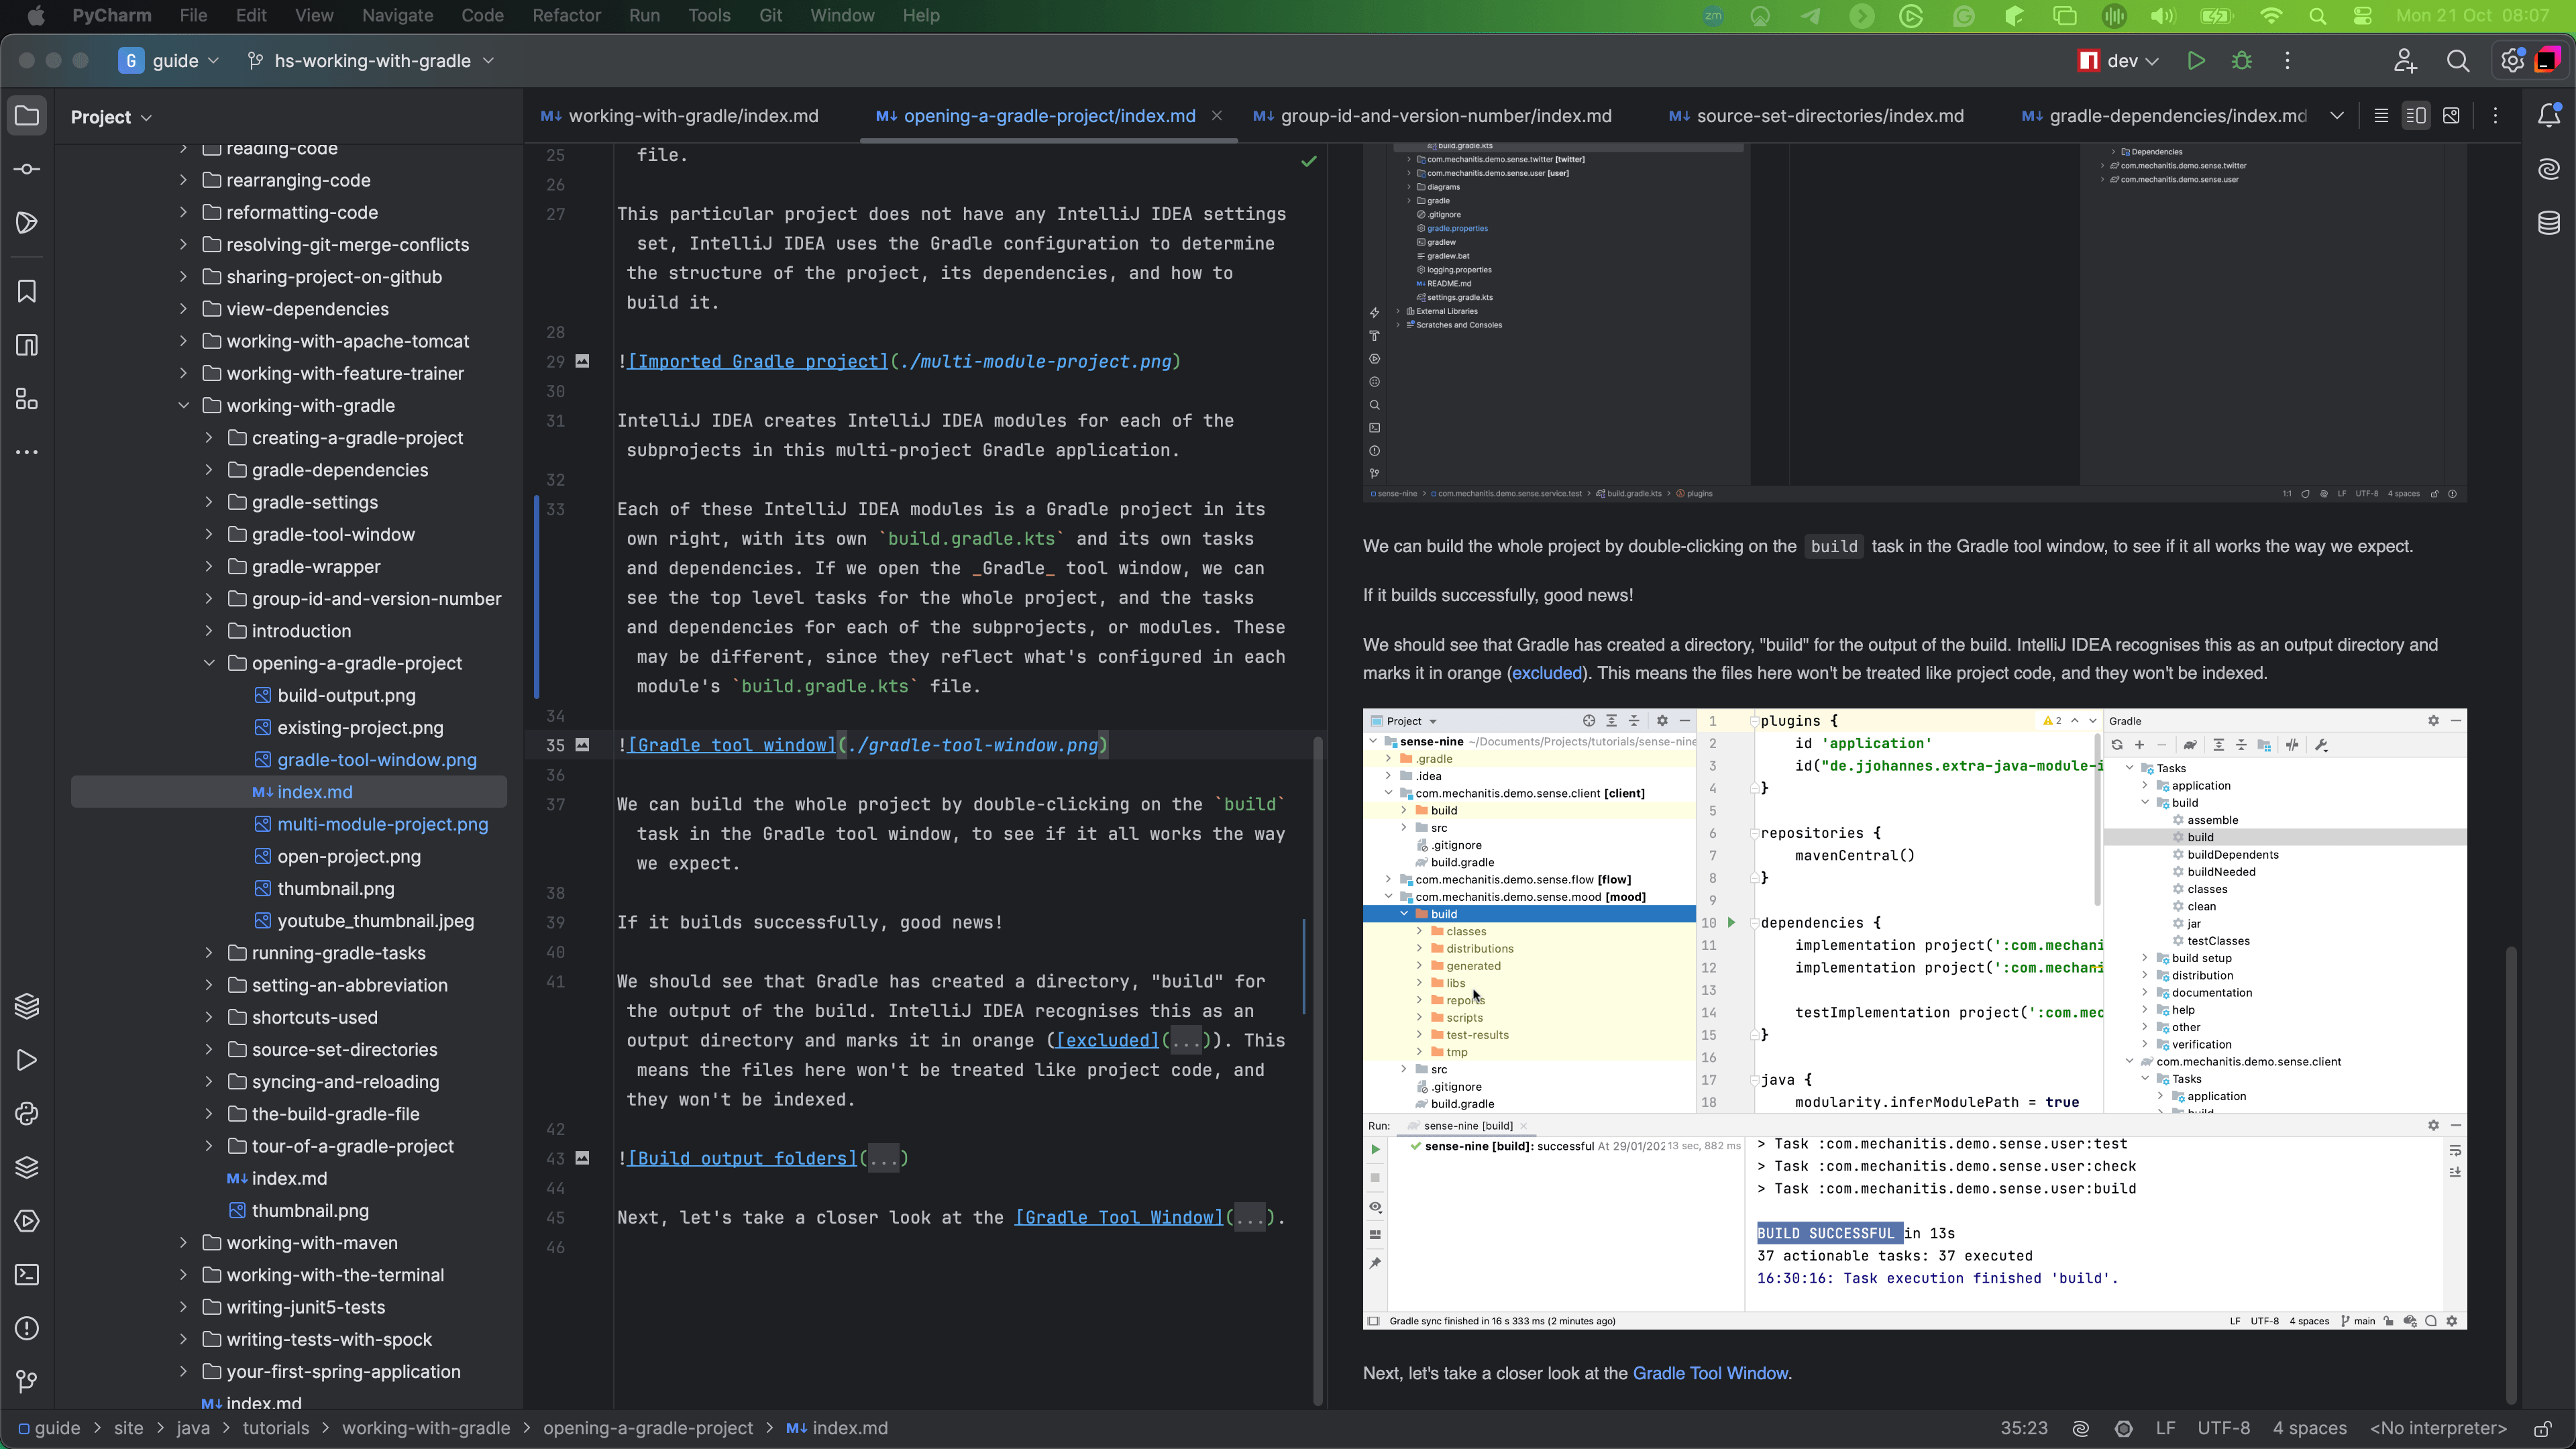
Task: Toggle the Project tool window icon
Action: (27, 115)
